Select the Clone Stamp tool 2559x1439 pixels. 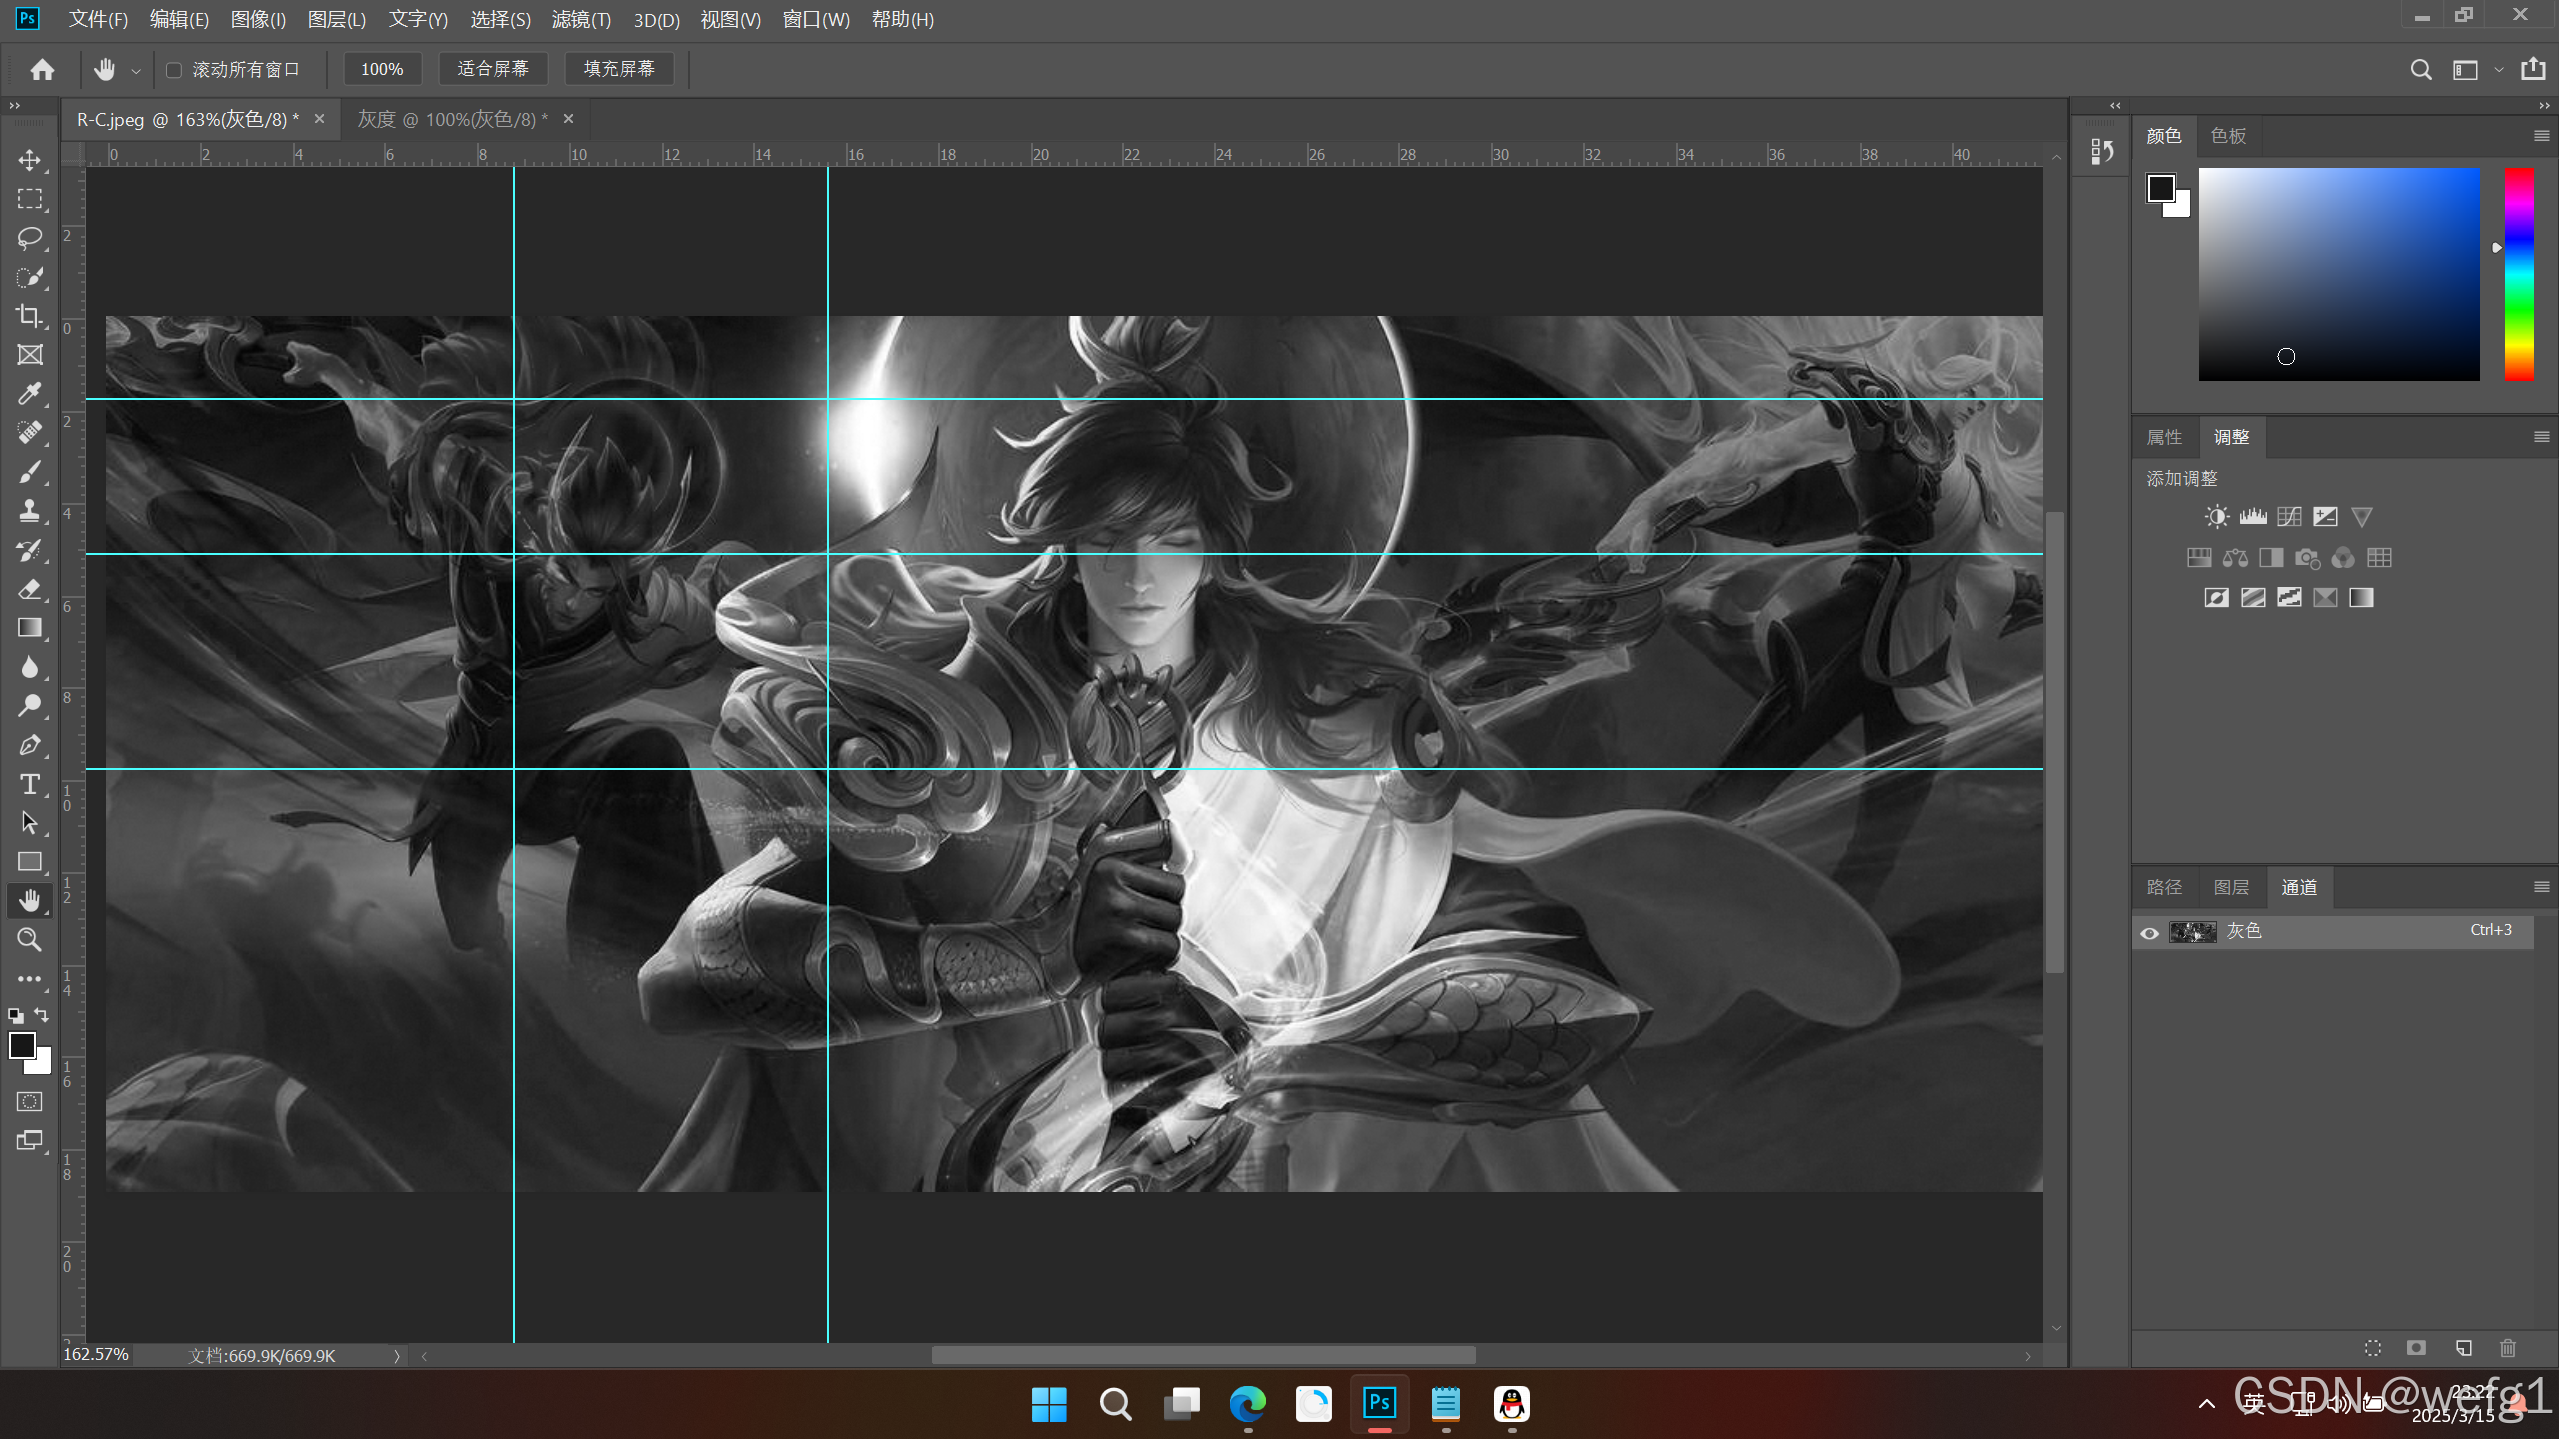[x=29, y=511]
